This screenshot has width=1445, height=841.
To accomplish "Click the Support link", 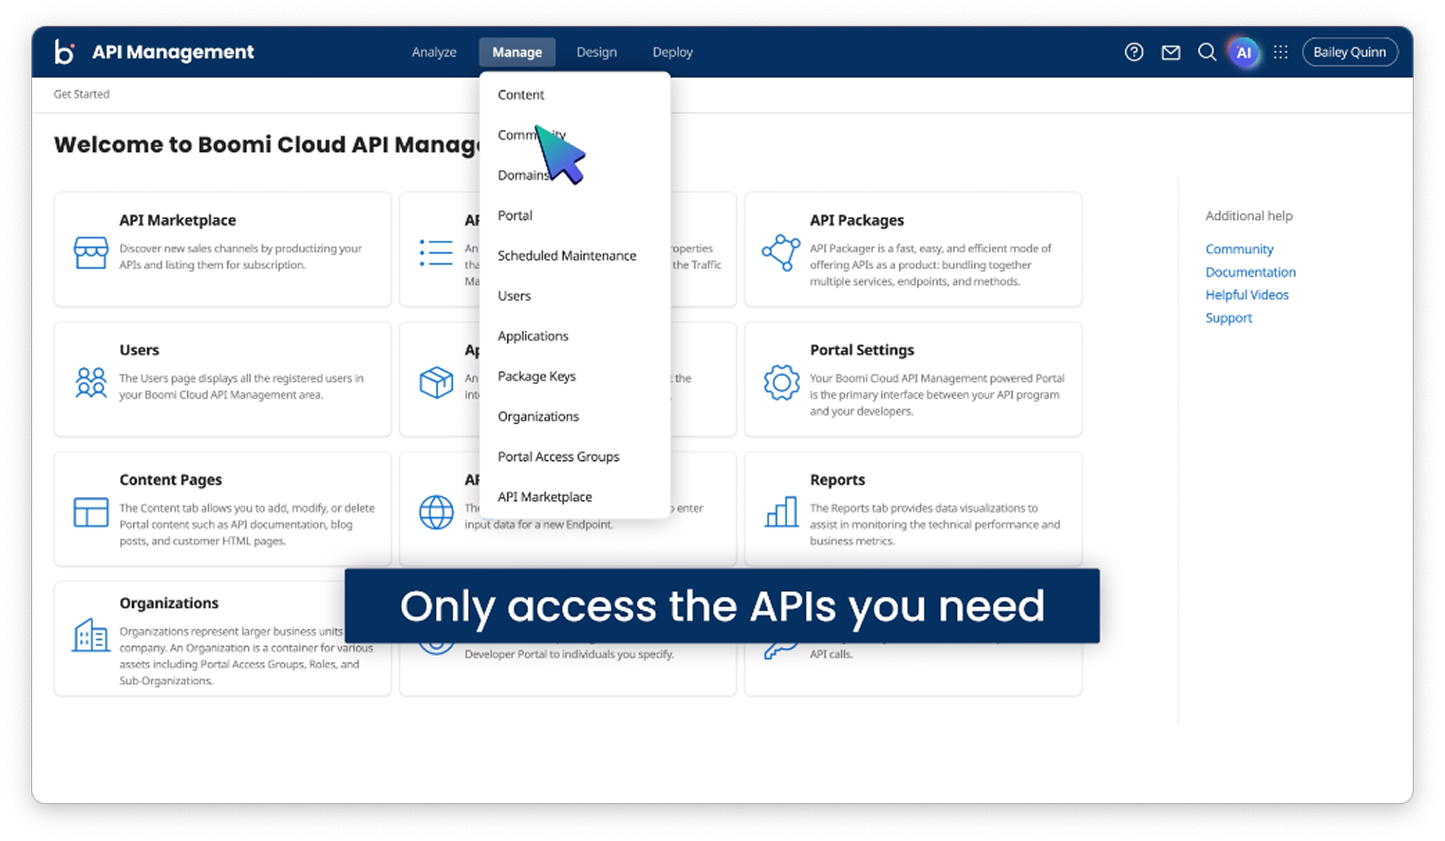I will (1228, 317).
